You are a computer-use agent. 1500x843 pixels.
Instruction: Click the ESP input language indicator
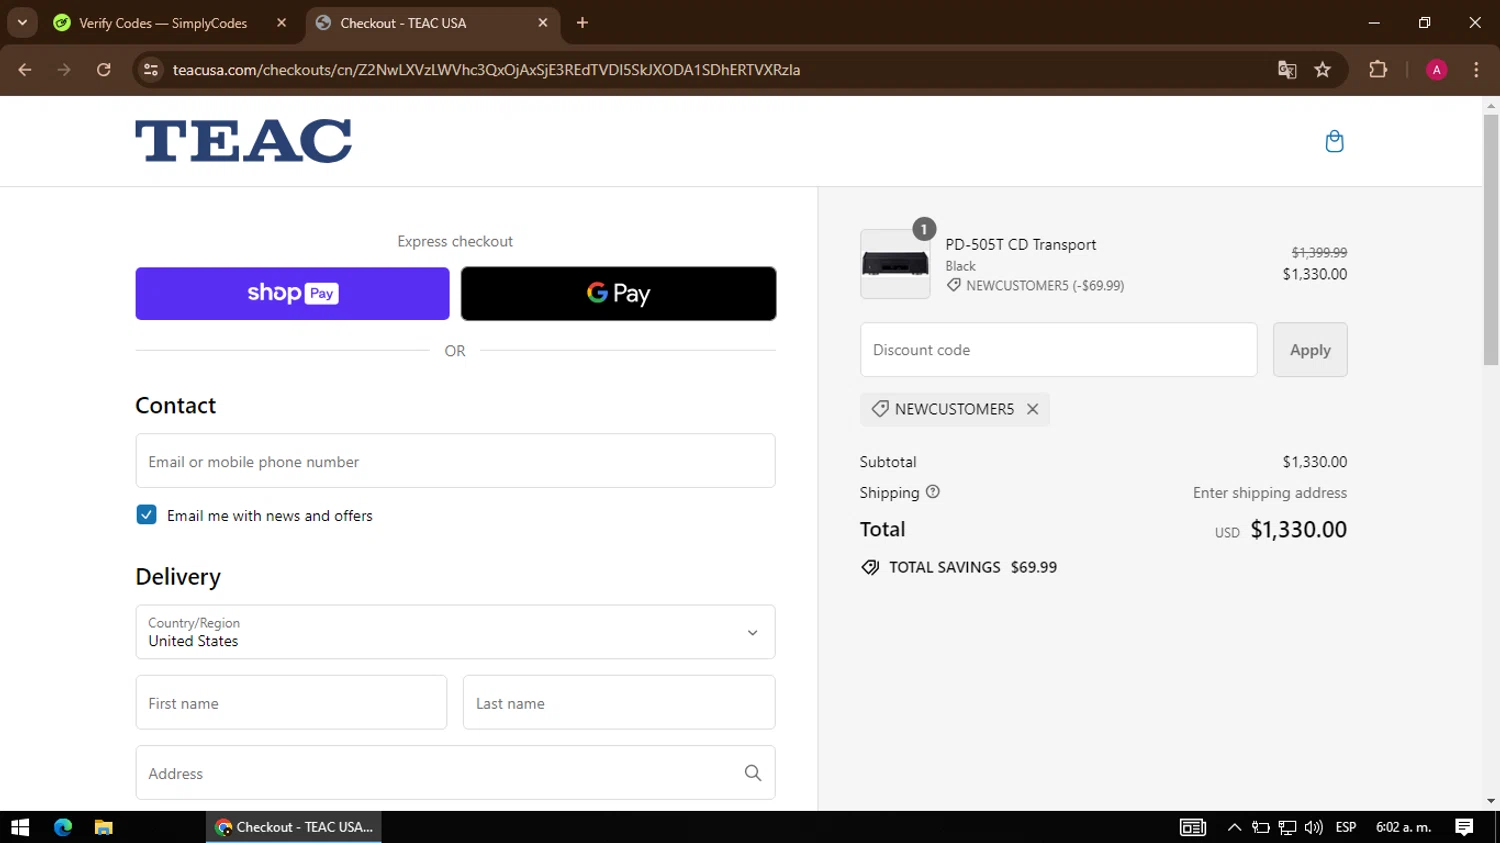[x=1346, y=827]
